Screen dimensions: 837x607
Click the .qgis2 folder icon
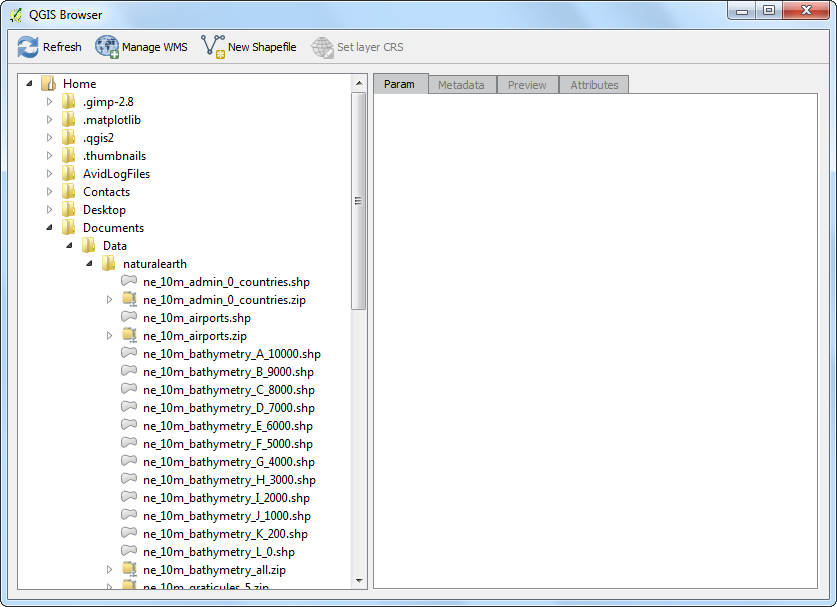click(x=68, y=138)
